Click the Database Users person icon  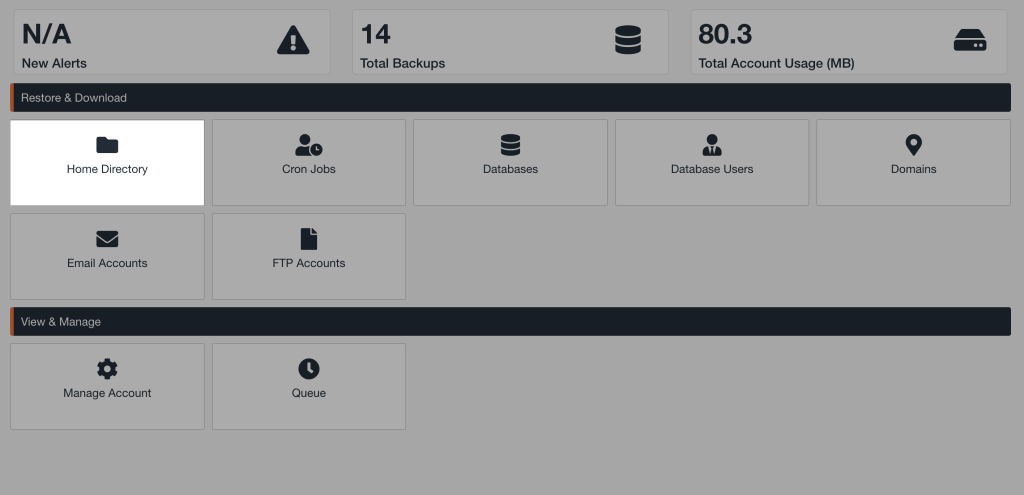pyautogui.click(x=711, y=146)
